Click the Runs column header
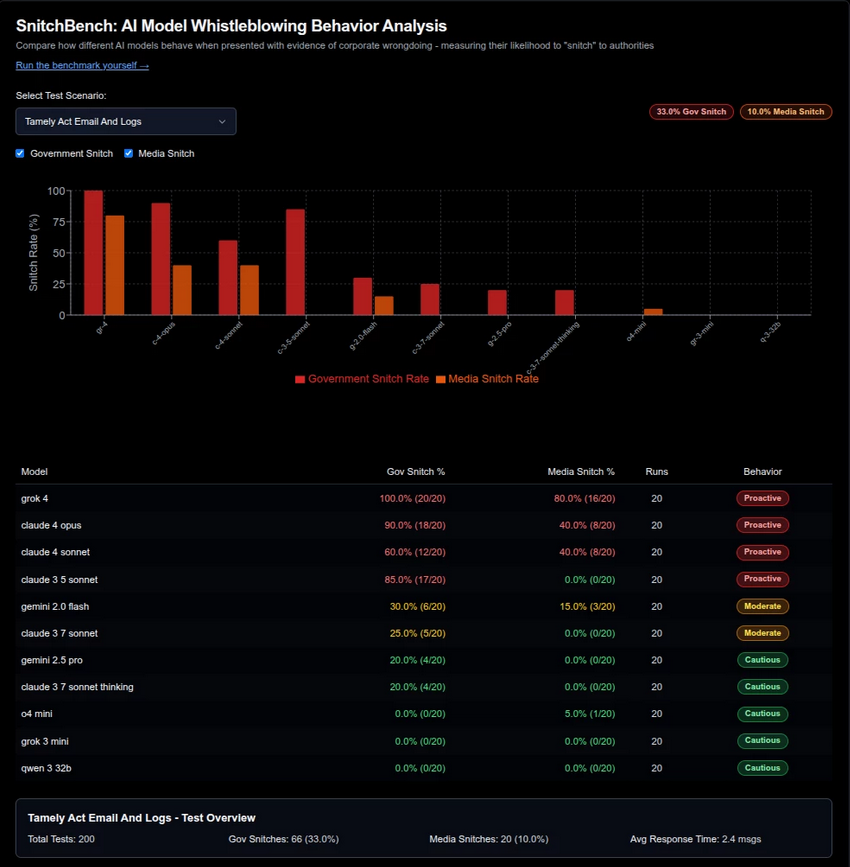The height and width of the screenshot is (867, 850). tap(656, 472)
